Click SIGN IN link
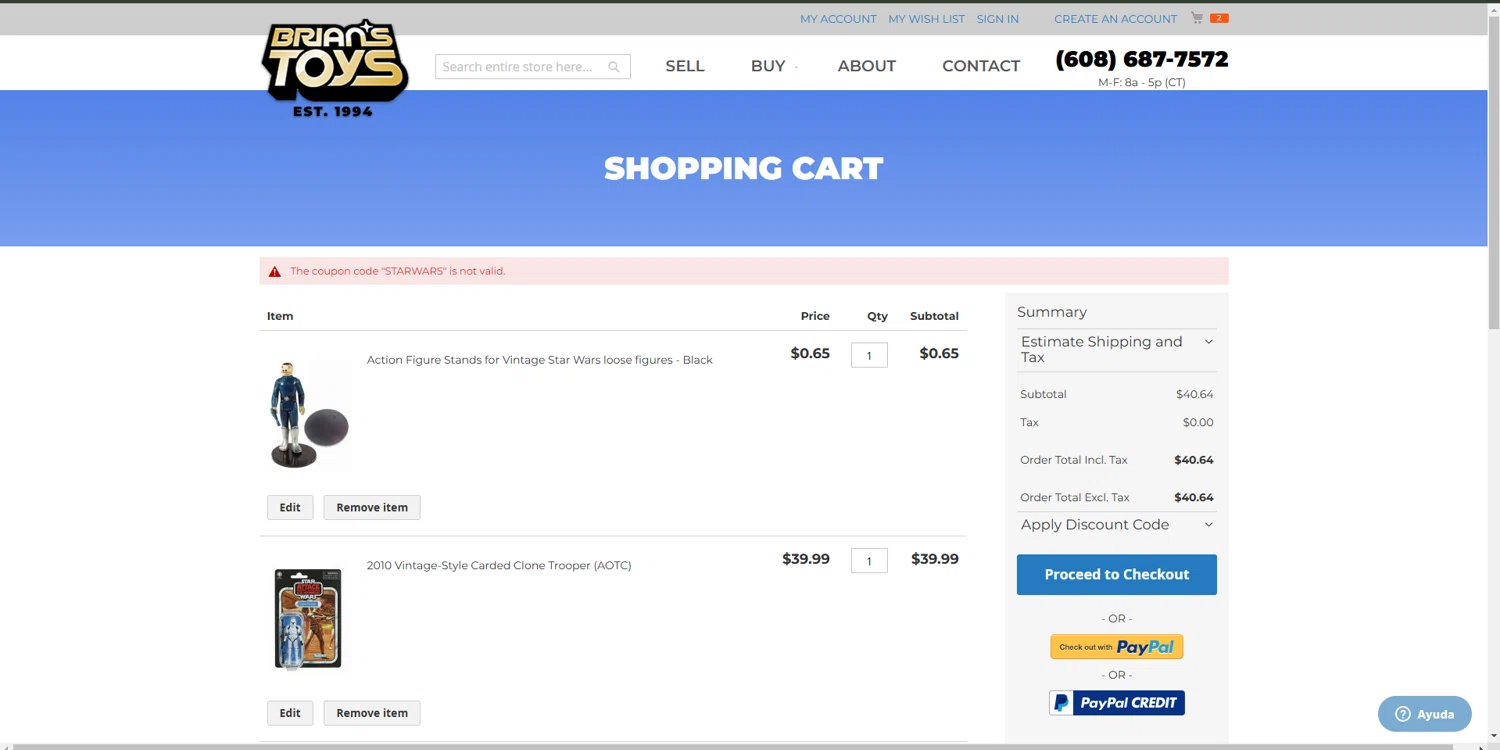Viewport: 1500px width, 750px height. pyautogui.click(x=998, y=19)
